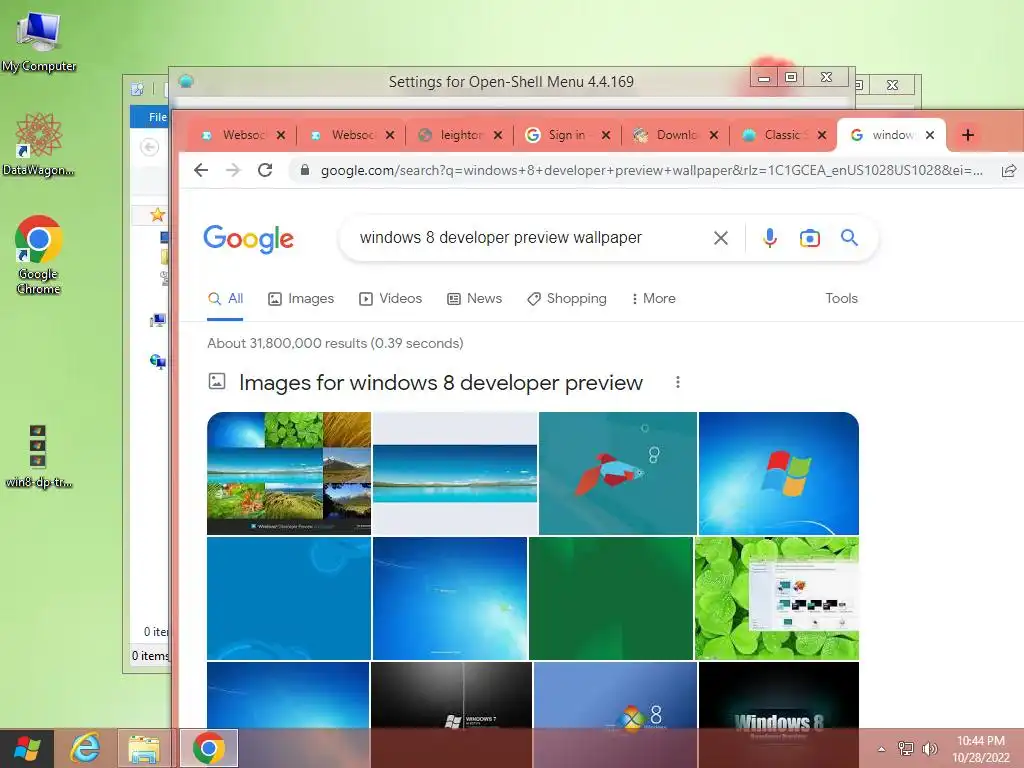Viewport: 1024px width, 768px height.
Task: Switch to the leighton tab
Action: tap(460, 135)
